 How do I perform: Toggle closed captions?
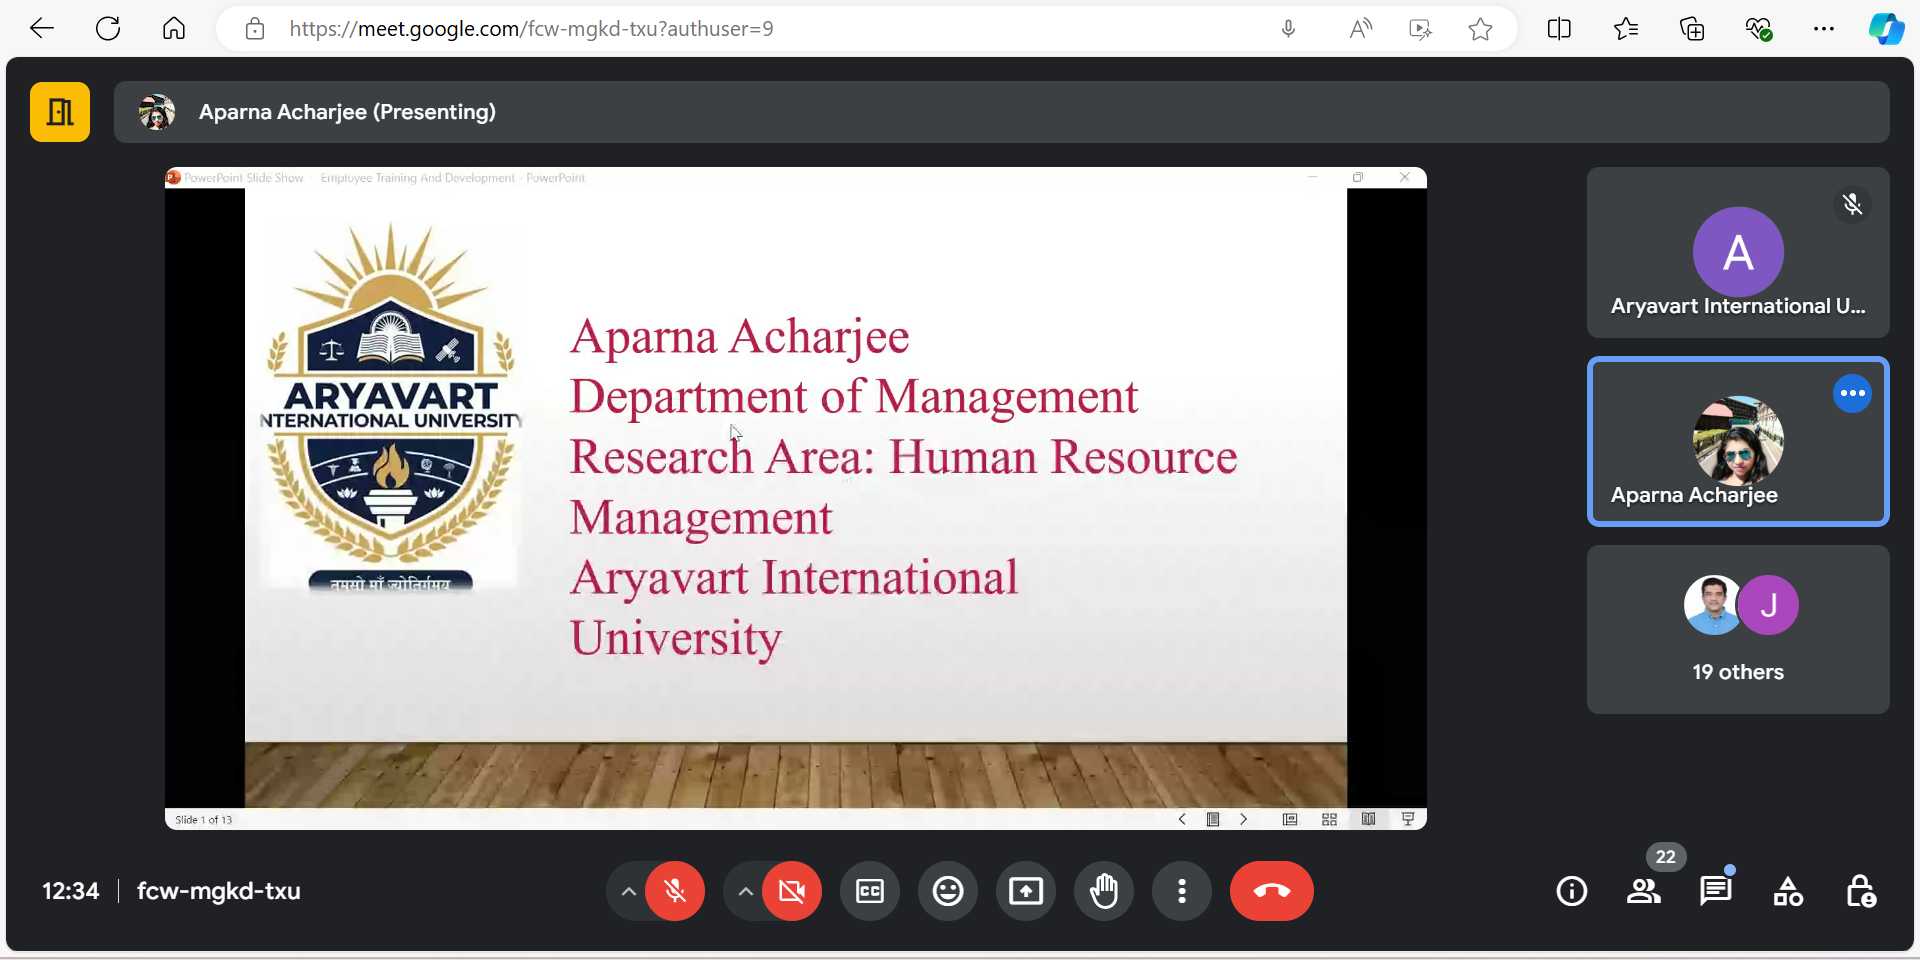coord(870,891)
